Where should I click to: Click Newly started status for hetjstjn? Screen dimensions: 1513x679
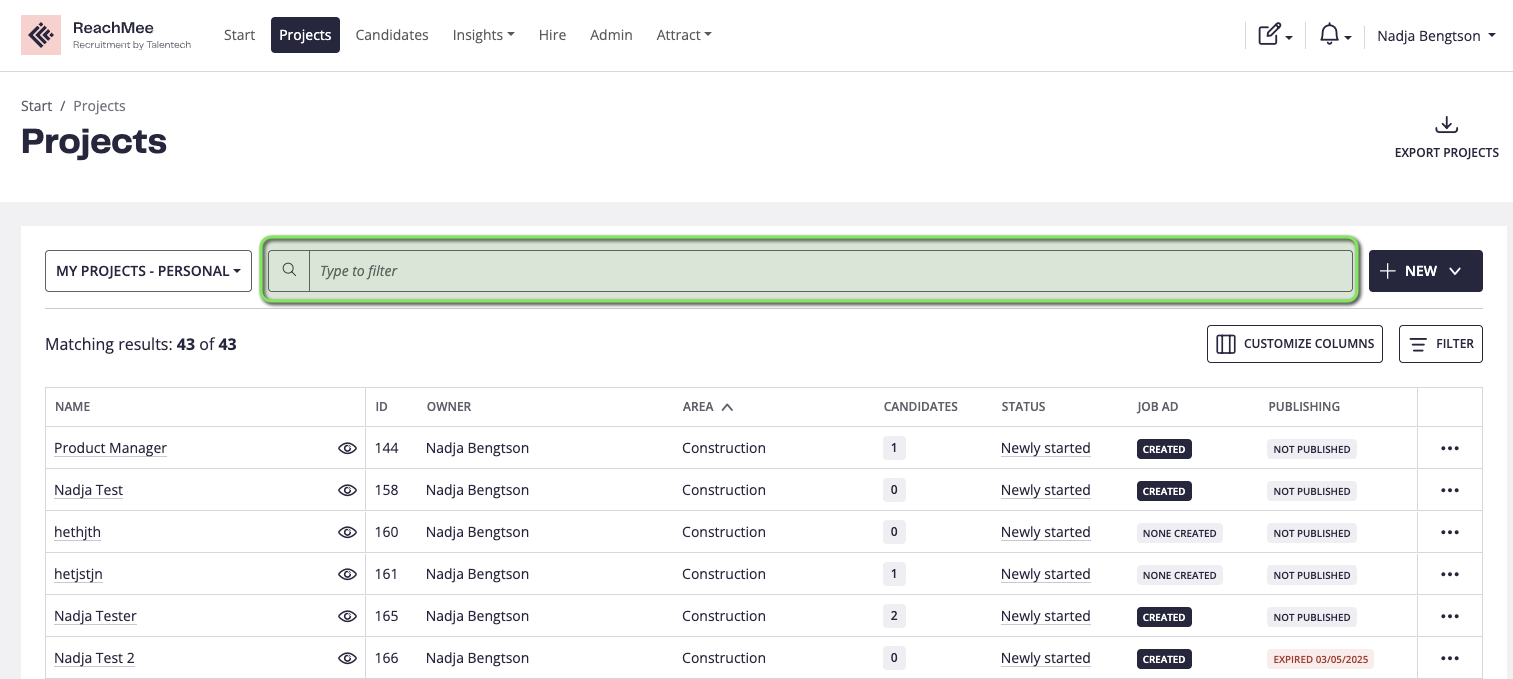[x=1045, y=574]
